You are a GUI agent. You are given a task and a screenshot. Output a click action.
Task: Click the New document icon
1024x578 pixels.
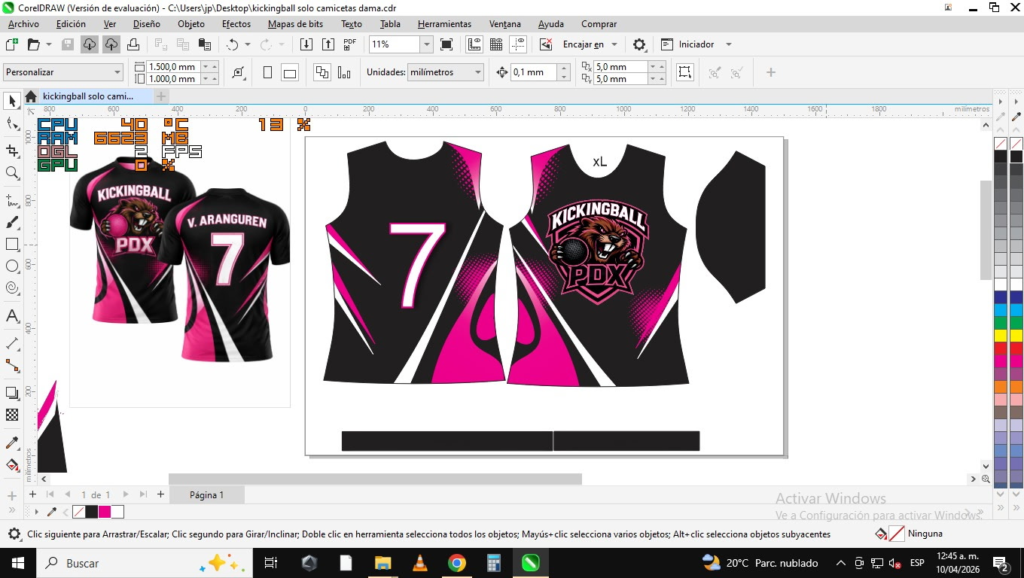(x=11, y=44)
